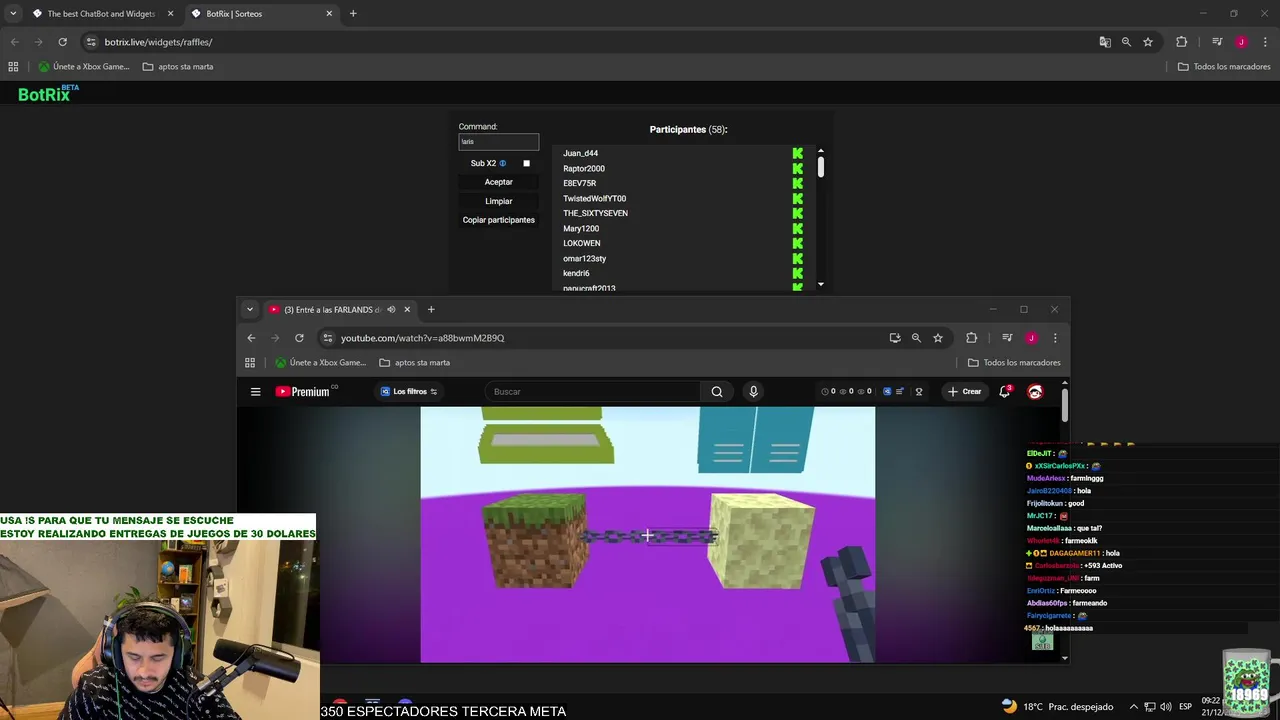Click Kick icon beside Mary1200
1280x720 pixels.
click(x=797, y=228)
